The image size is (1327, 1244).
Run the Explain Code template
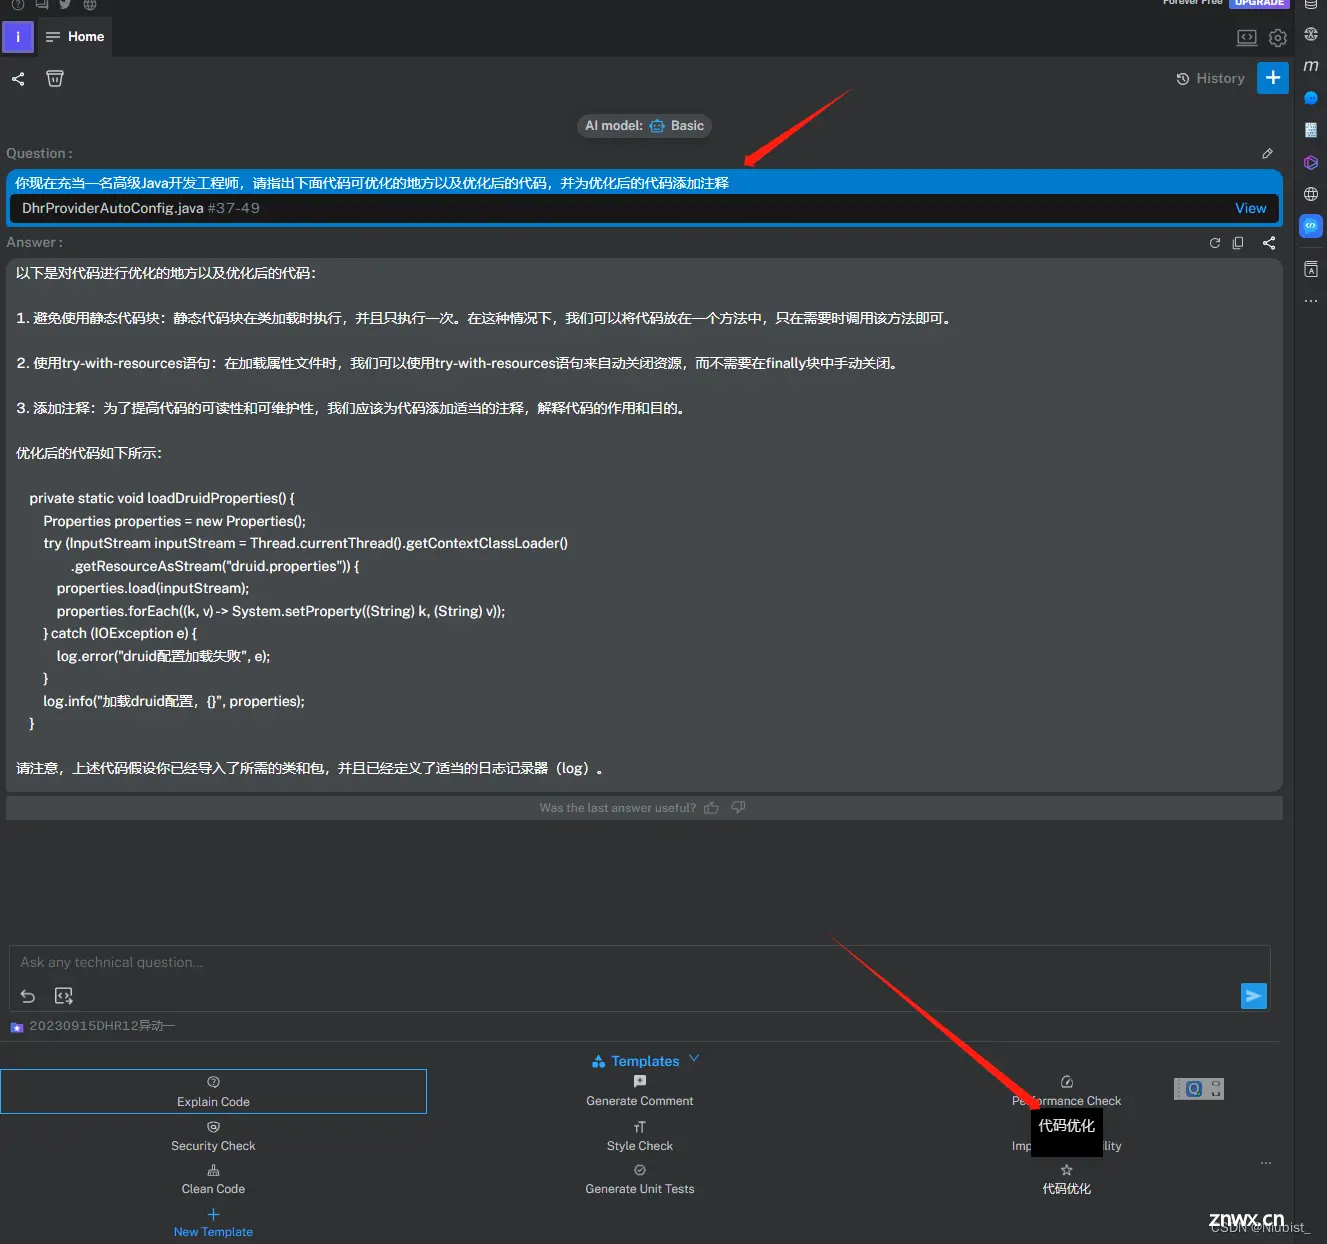coord(213,1091)
